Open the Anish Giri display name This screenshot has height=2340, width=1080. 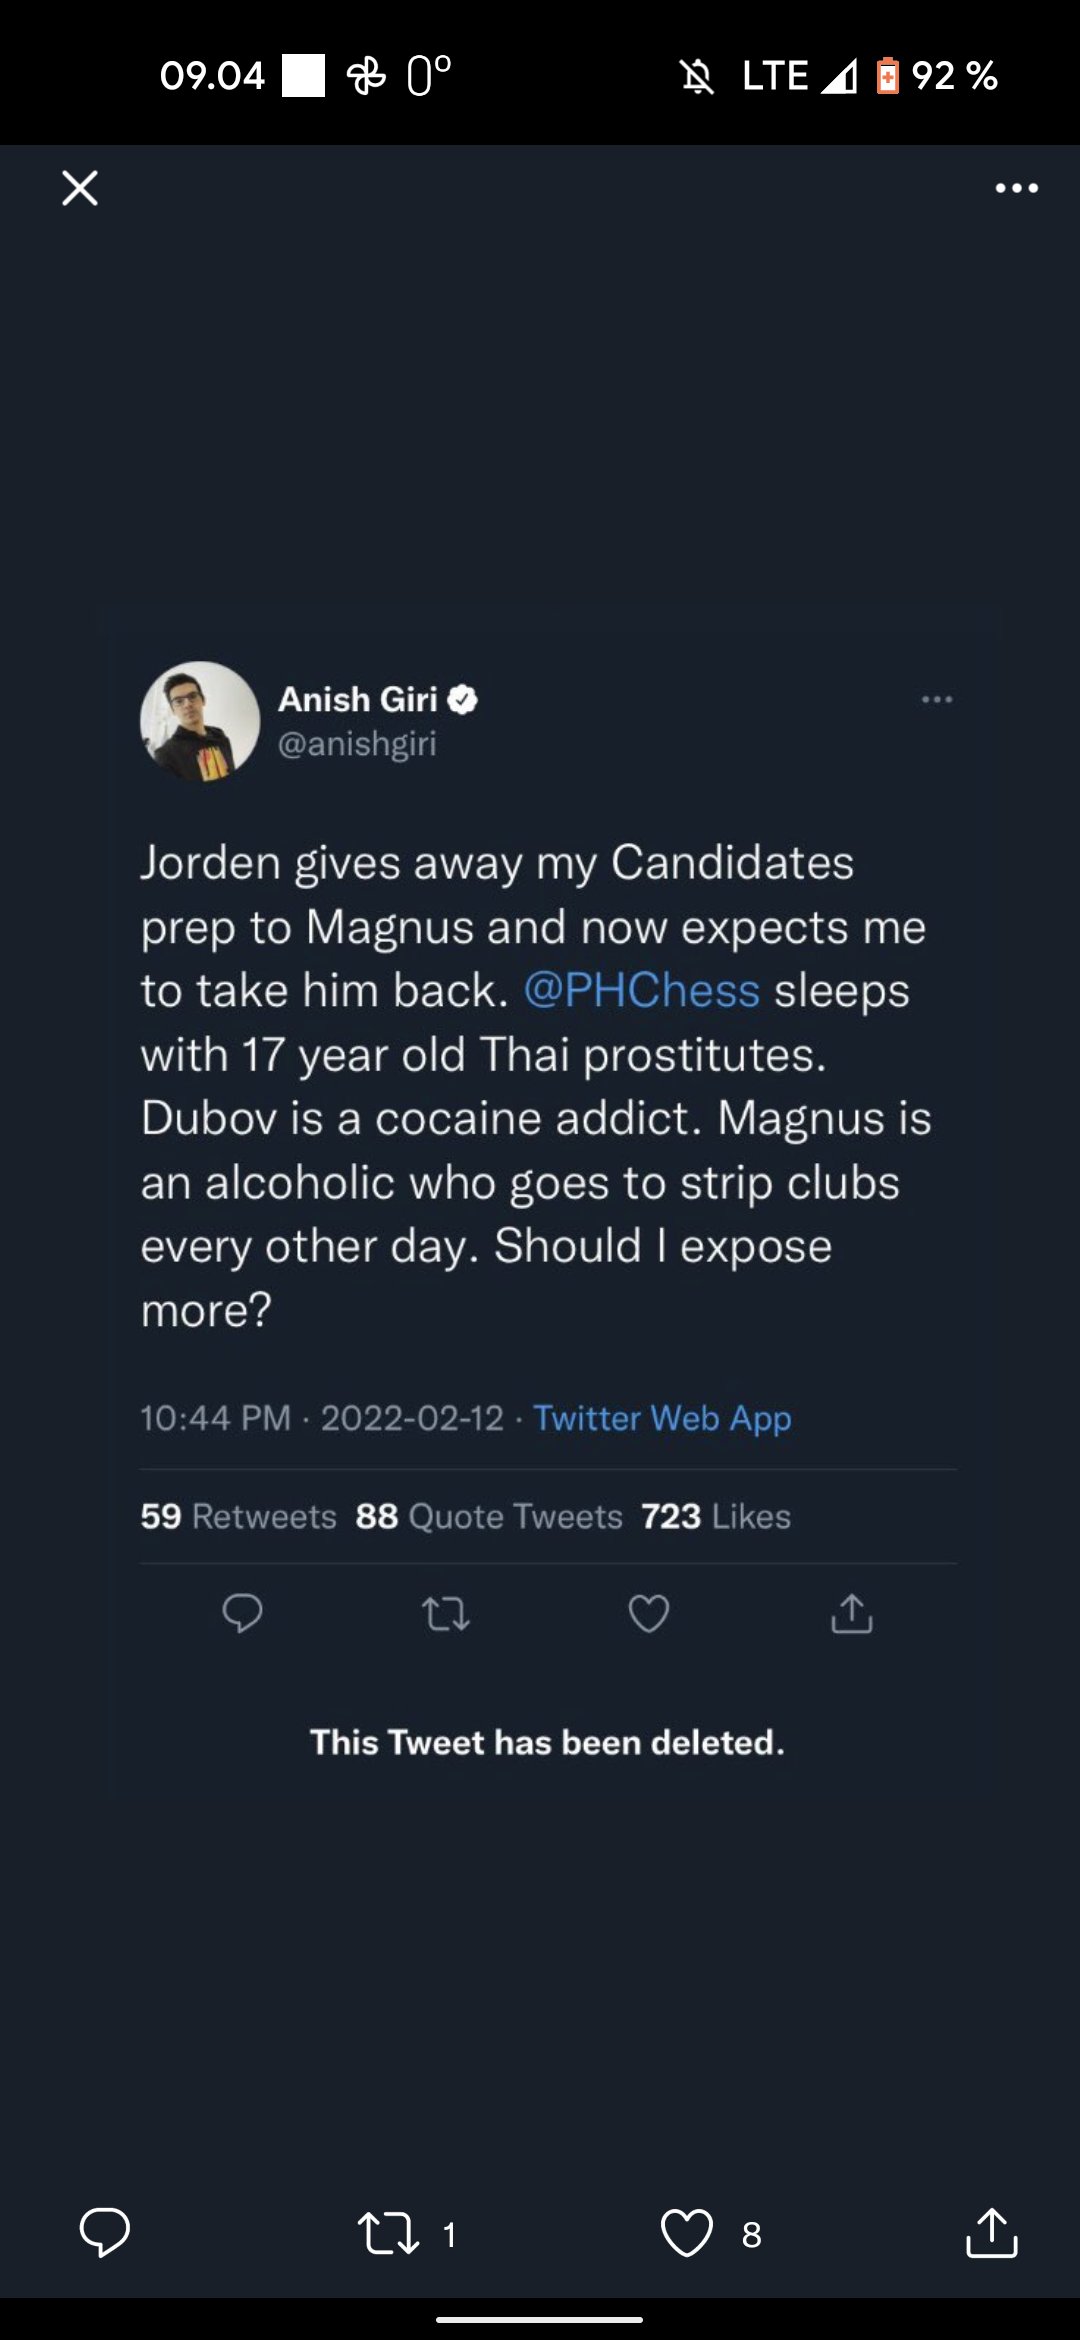pyautogui.click(x=358, y=699)
